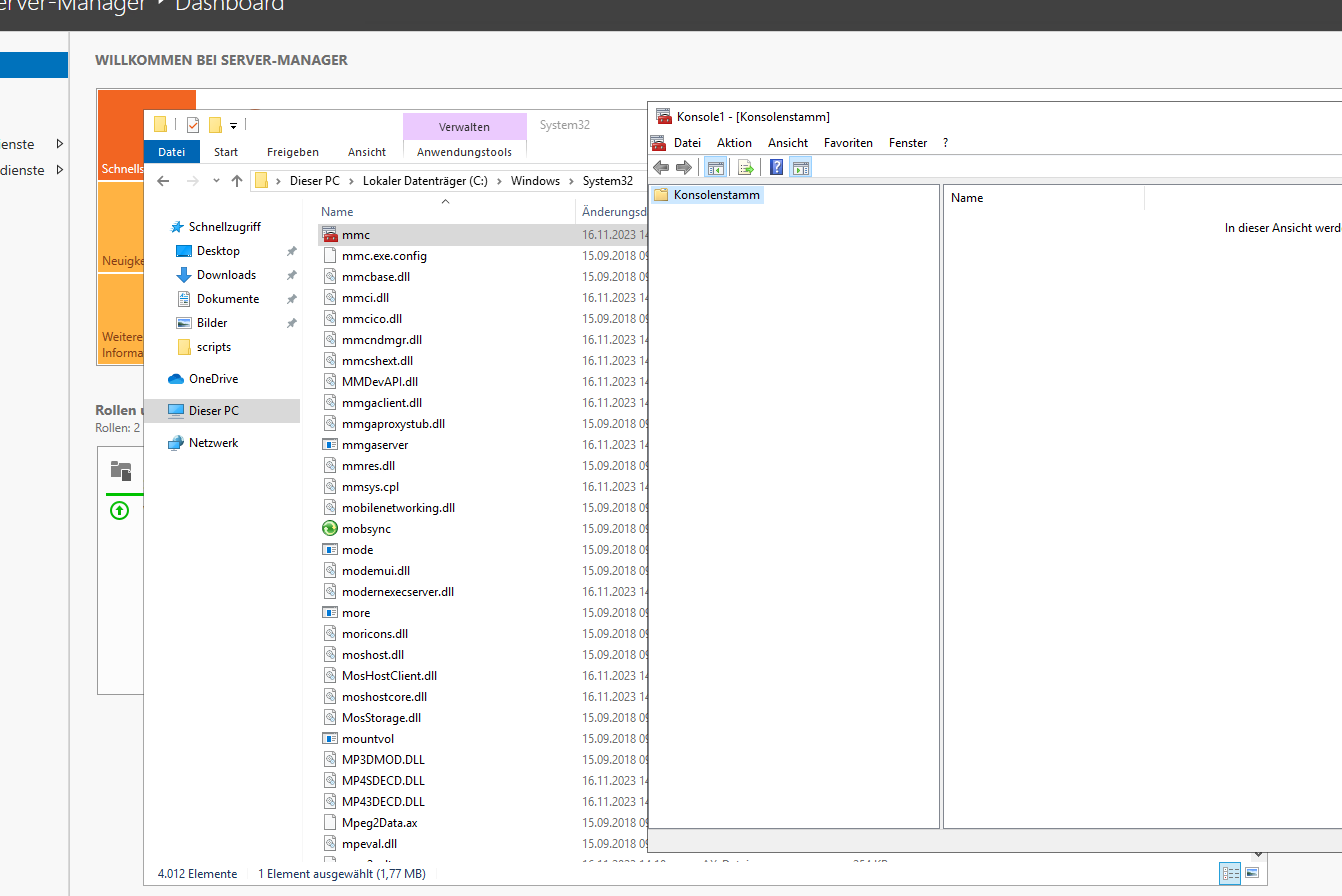Switch Explorer to details view icon

click(x=1231, y=873)
